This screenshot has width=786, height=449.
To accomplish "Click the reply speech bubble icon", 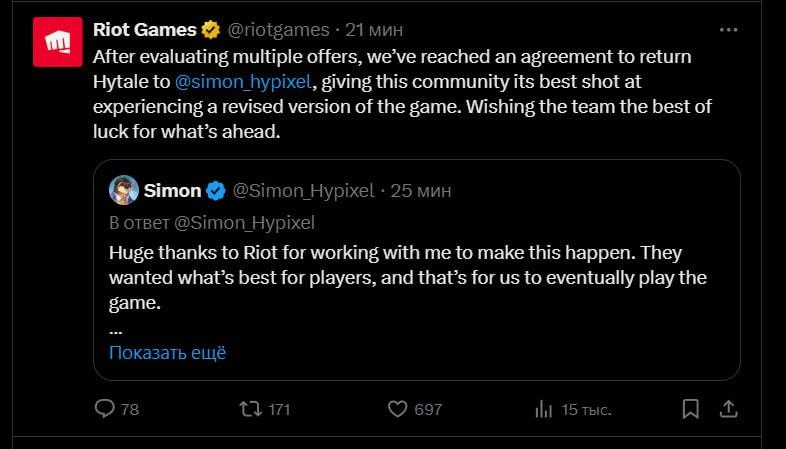I will 104,409.
